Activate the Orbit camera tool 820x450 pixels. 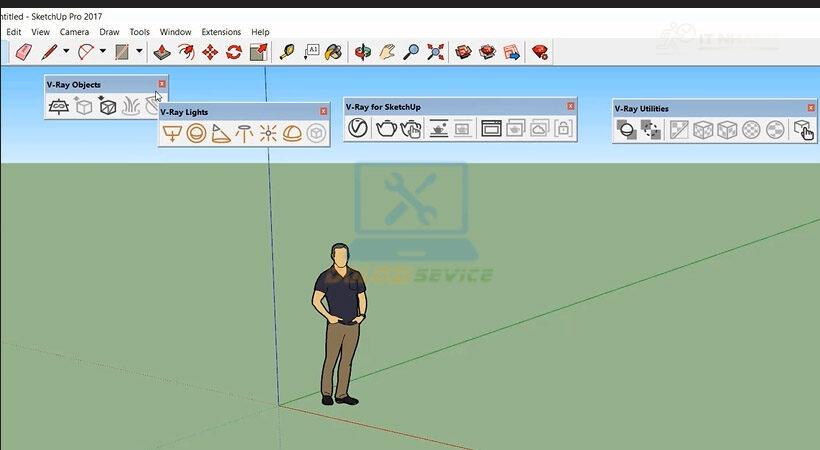click(x=362, y=52)
